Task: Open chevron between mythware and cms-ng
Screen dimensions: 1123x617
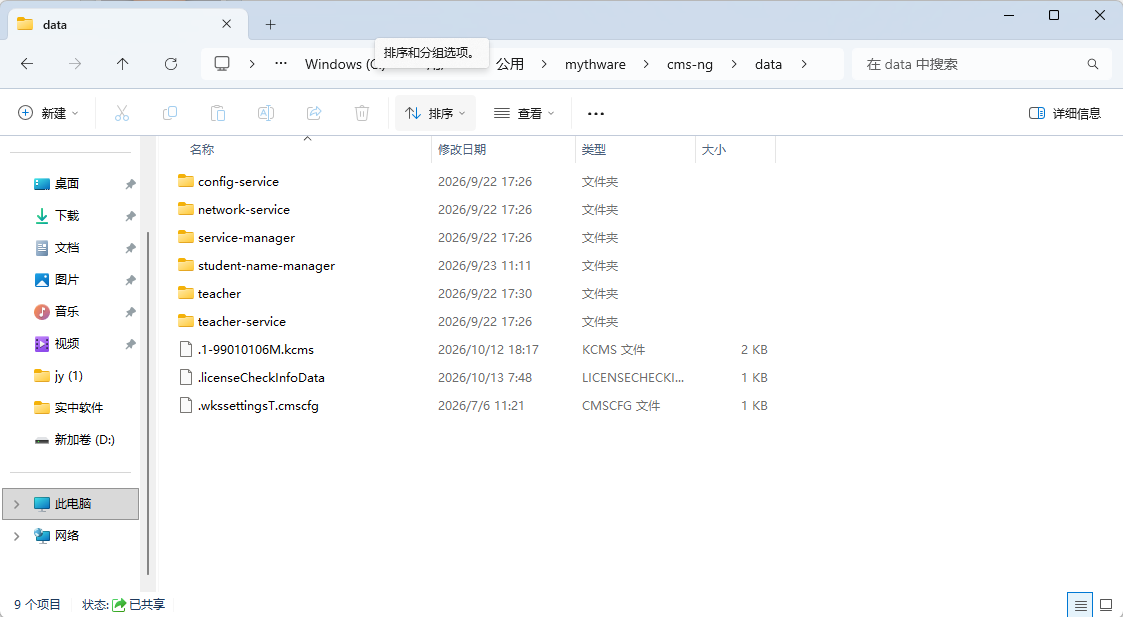Action: [x=646, y=64]
